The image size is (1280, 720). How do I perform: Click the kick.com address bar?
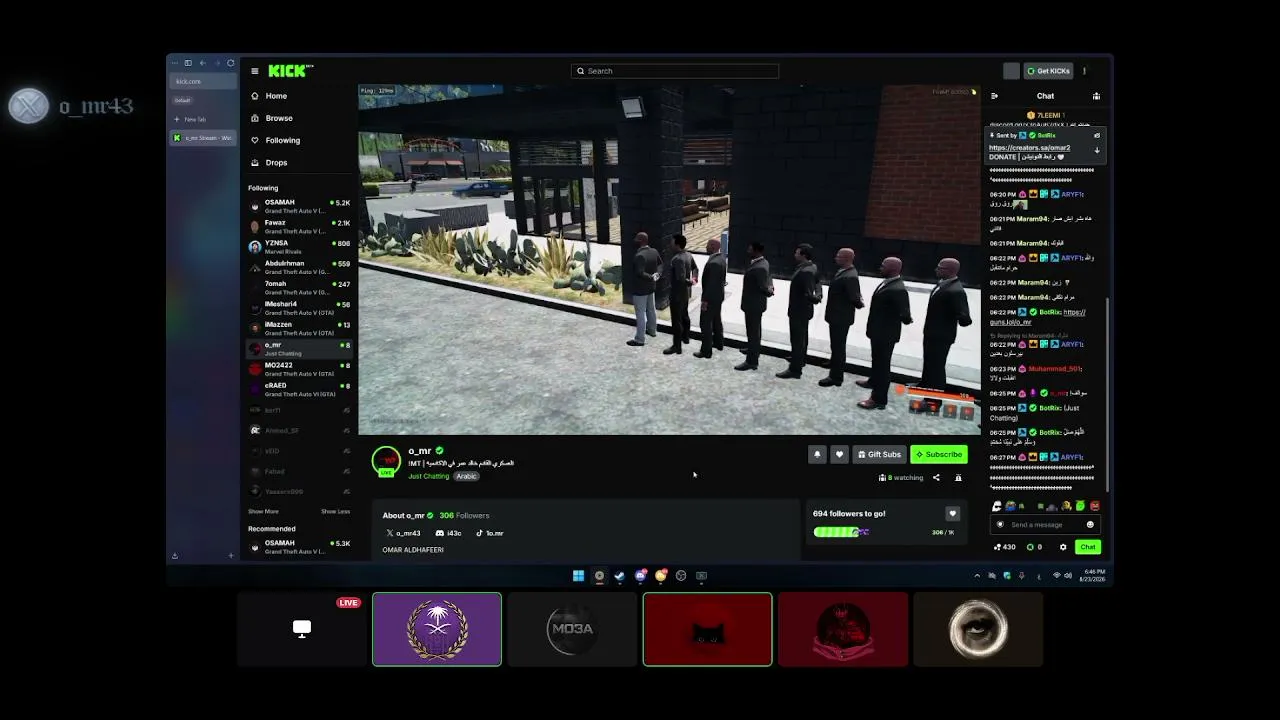(204, 81)
